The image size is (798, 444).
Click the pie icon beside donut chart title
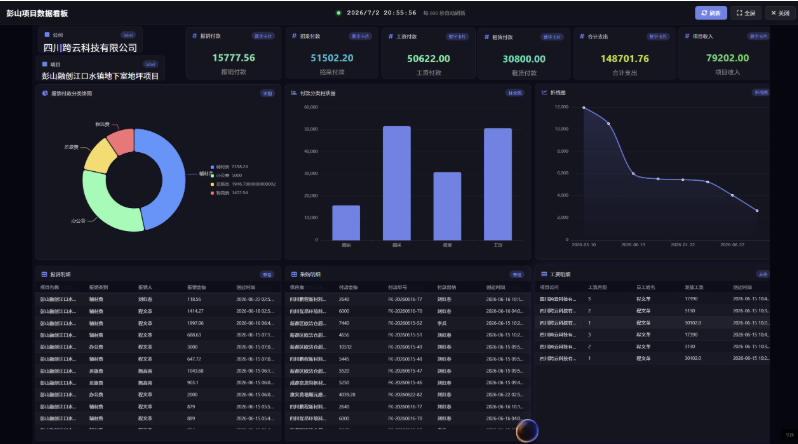click(45, 93)
